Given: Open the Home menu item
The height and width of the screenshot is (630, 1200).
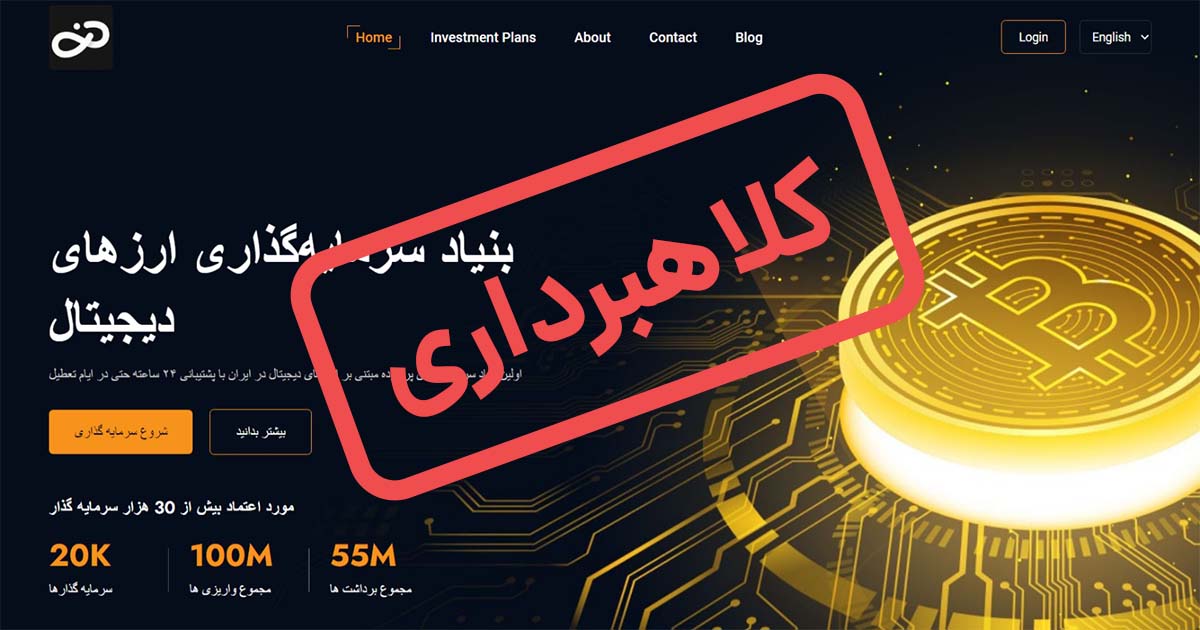Looking at the screenshot, I should 374,37.
